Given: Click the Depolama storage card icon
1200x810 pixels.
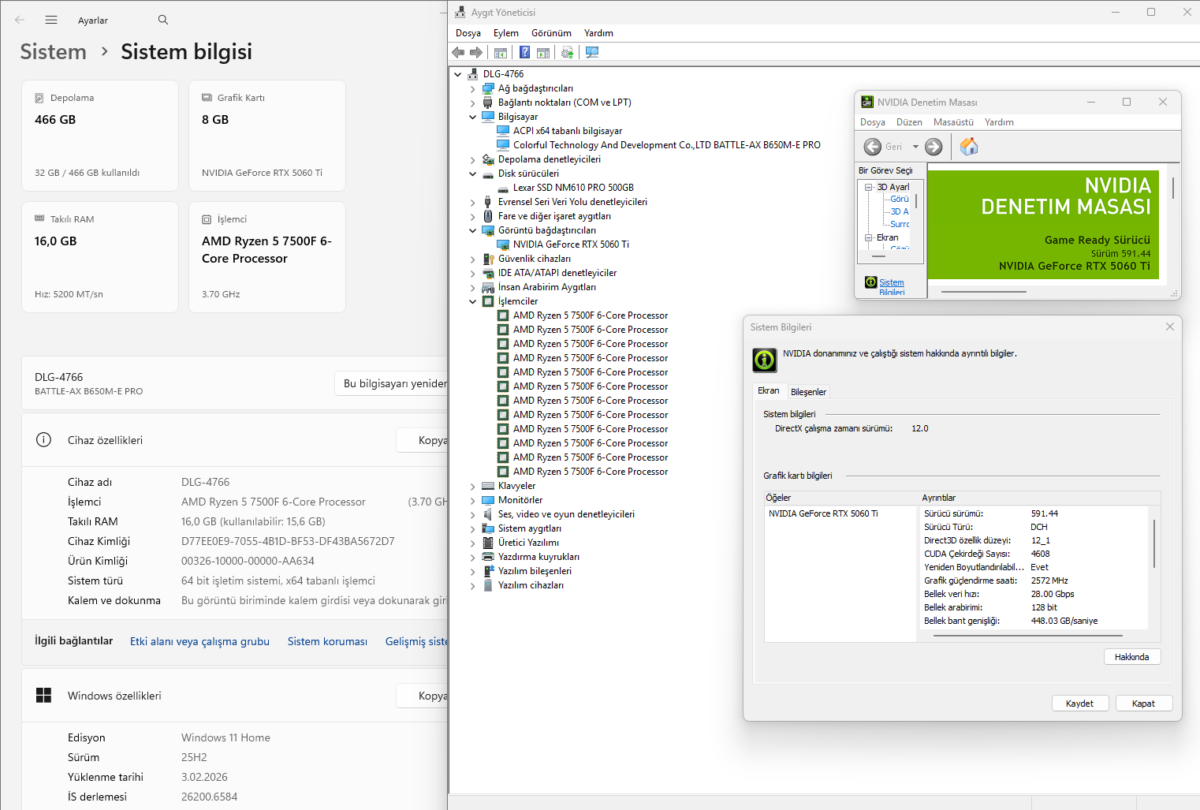Looking at the screenshot, I should (x=40, y=98).
